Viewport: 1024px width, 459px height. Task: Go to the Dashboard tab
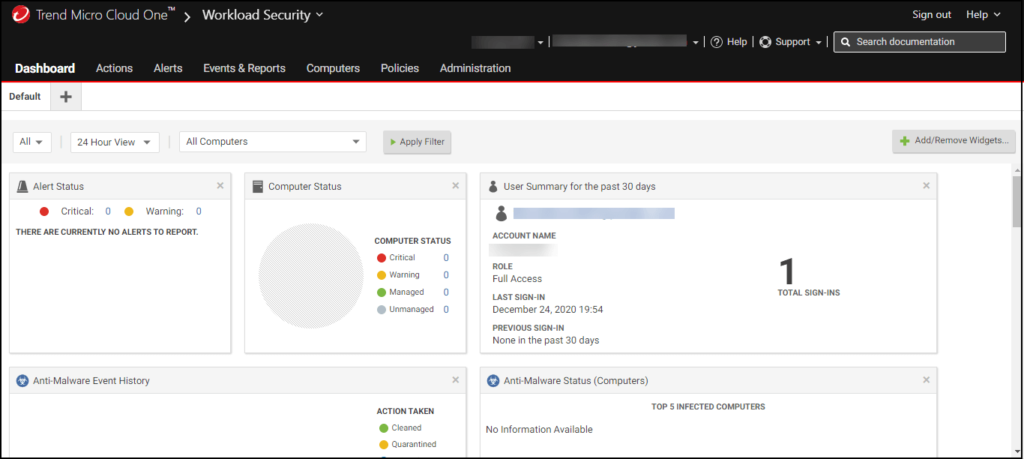click(45, 68)
